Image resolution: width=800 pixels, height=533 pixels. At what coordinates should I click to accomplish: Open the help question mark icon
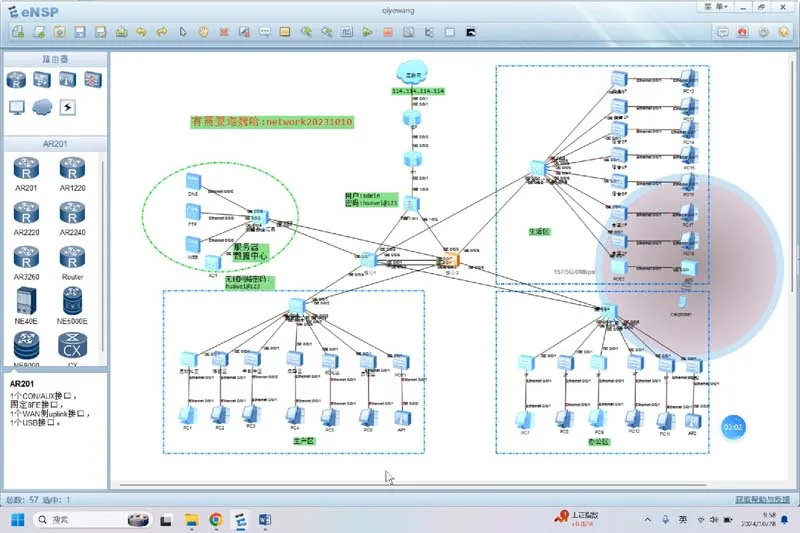click(x=785, y=32)
